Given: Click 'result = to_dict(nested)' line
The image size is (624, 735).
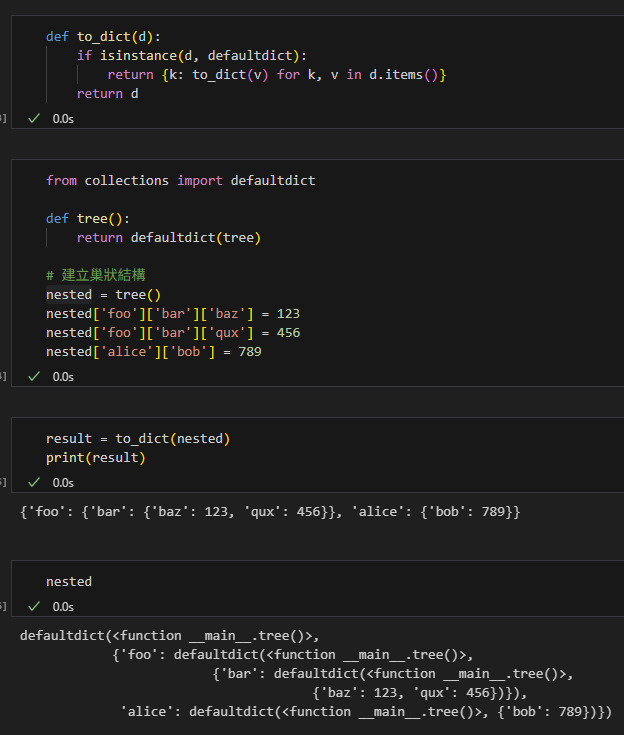Looking at the screenshot, I should tap(138, 439).
